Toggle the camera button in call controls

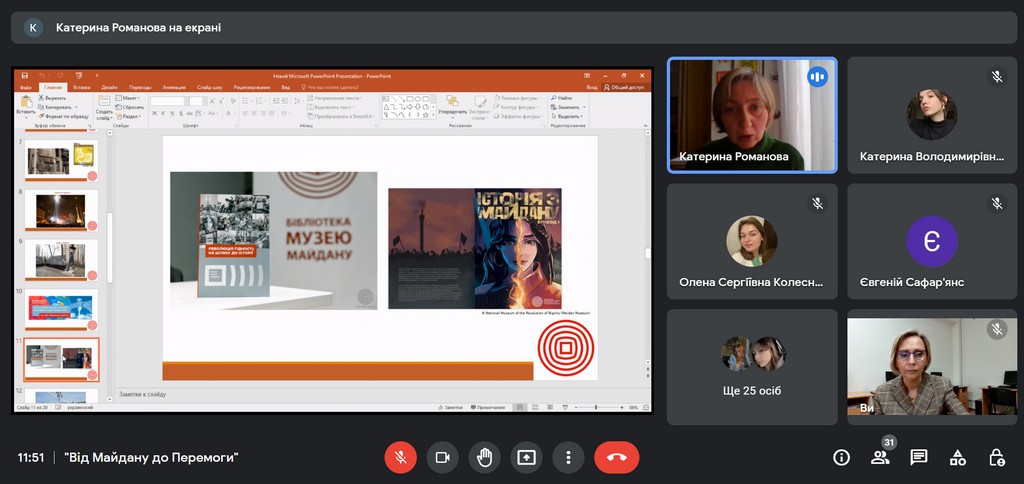(x=442, y=457)
